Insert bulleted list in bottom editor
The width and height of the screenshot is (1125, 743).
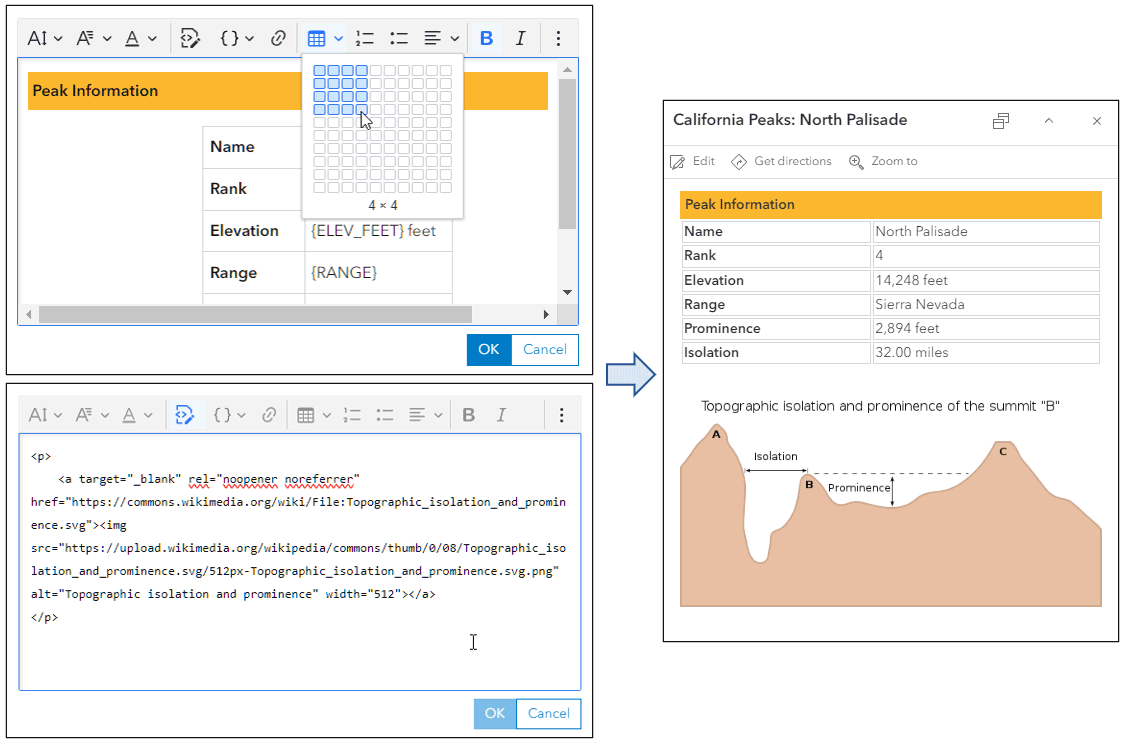point(385,415)
